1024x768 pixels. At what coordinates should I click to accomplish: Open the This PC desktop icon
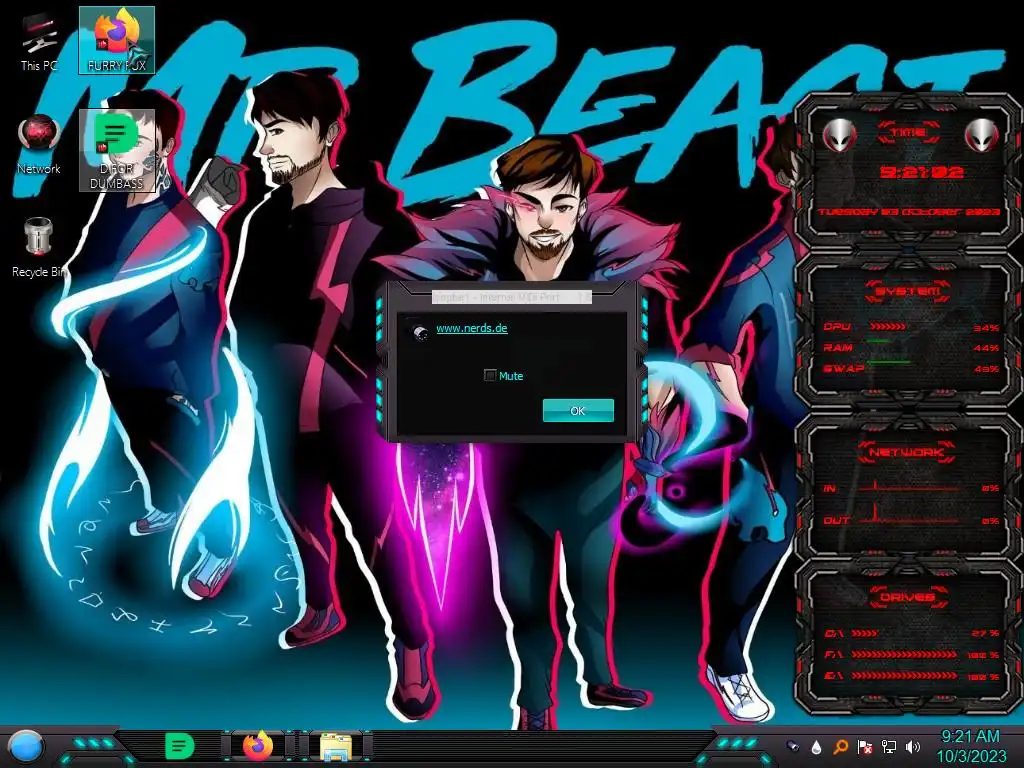point(39,40)
